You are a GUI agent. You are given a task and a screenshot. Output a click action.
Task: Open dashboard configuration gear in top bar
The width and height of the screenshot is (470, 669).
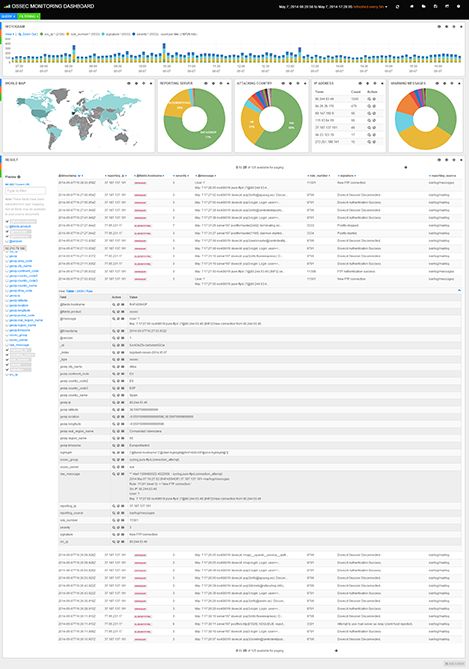[459, 6]
